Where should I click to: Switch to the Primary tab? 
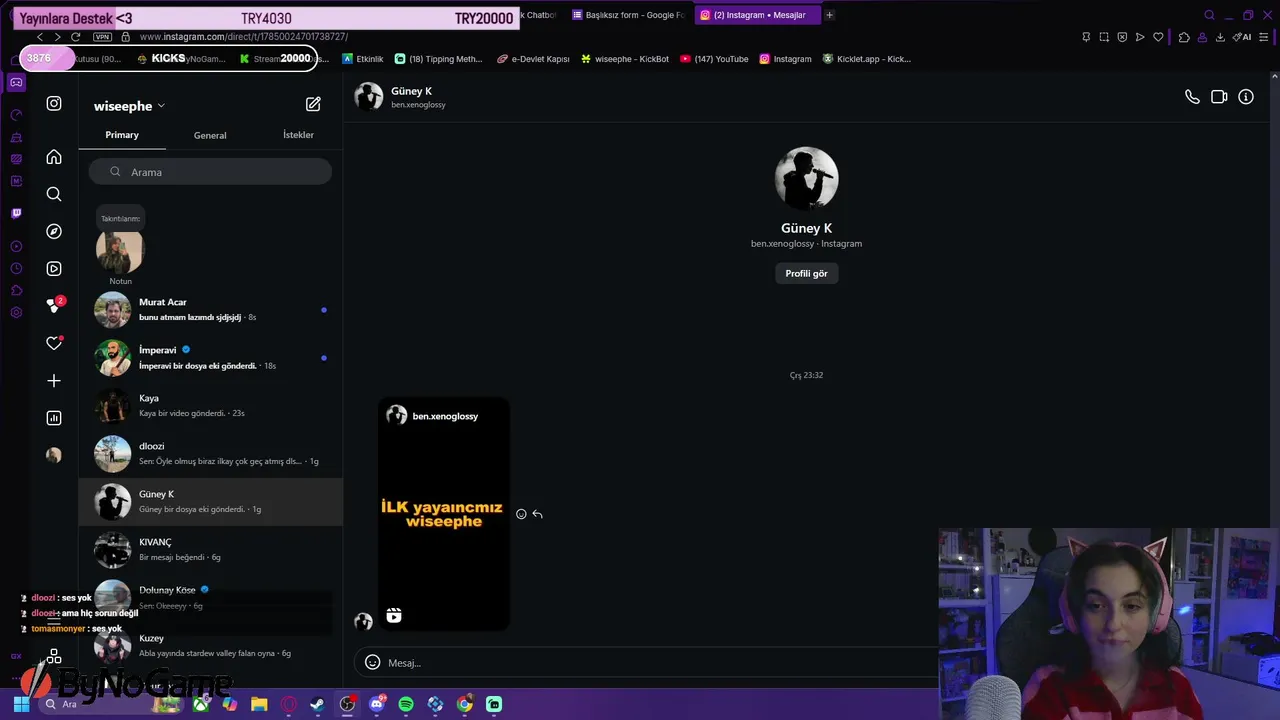pos(122,135)
